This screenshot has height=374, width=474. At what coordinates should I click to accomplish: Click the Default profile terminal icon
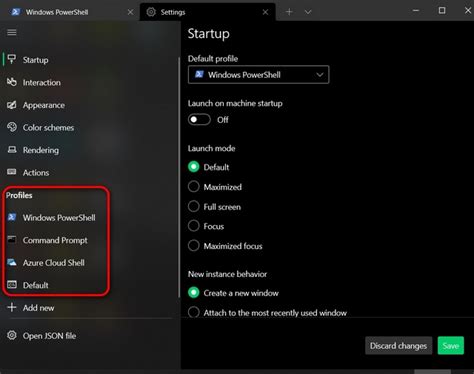click(12, 285)
